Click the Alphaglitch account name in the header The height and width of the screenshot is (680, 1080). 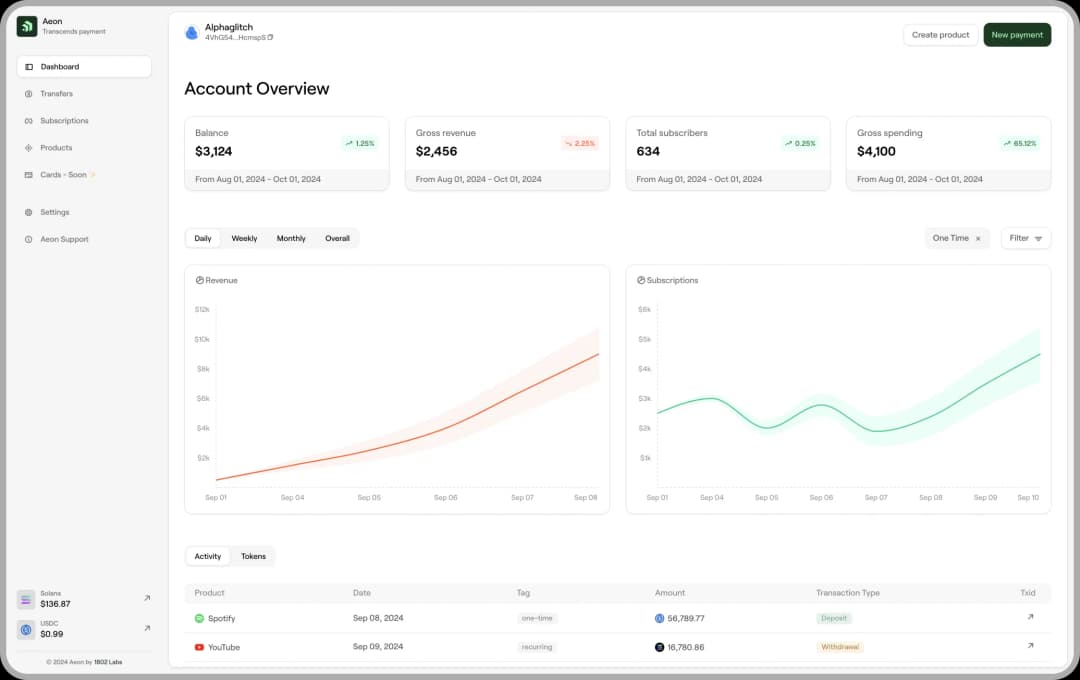pos(229,27)
